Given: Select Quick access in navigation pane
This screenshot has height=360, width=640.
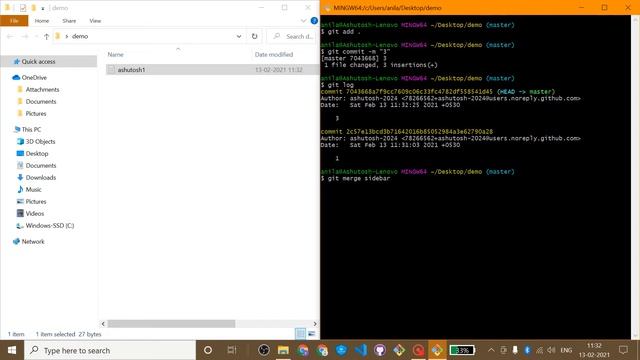Looking at the screenshot, I should point(38,62).
